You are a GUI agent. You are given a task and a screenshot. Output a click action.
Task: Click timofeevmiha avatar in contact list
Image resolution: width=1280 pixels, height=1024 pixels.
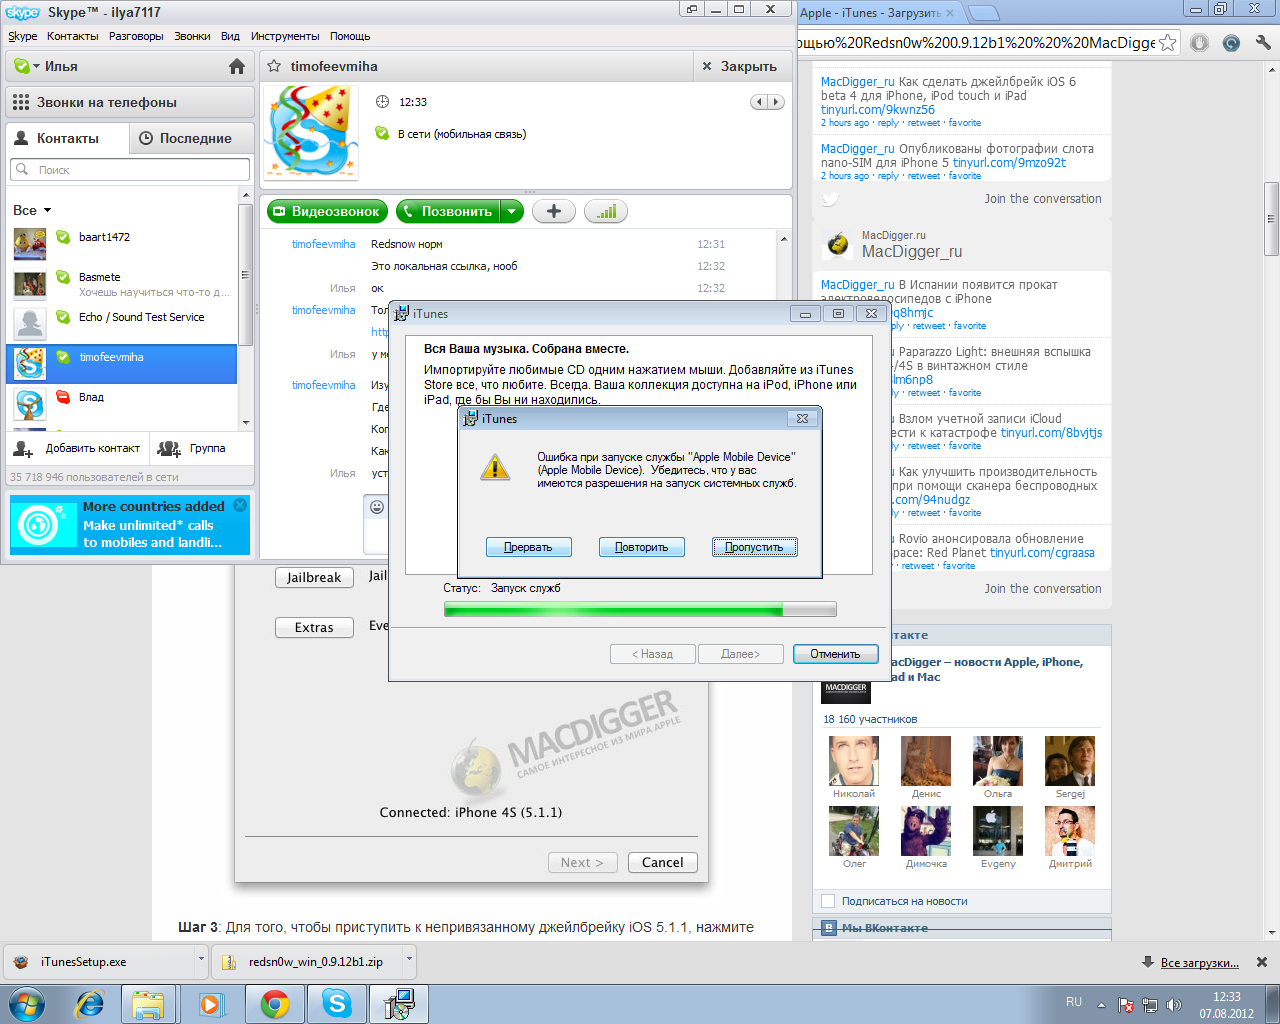click(x=30, y=363)
